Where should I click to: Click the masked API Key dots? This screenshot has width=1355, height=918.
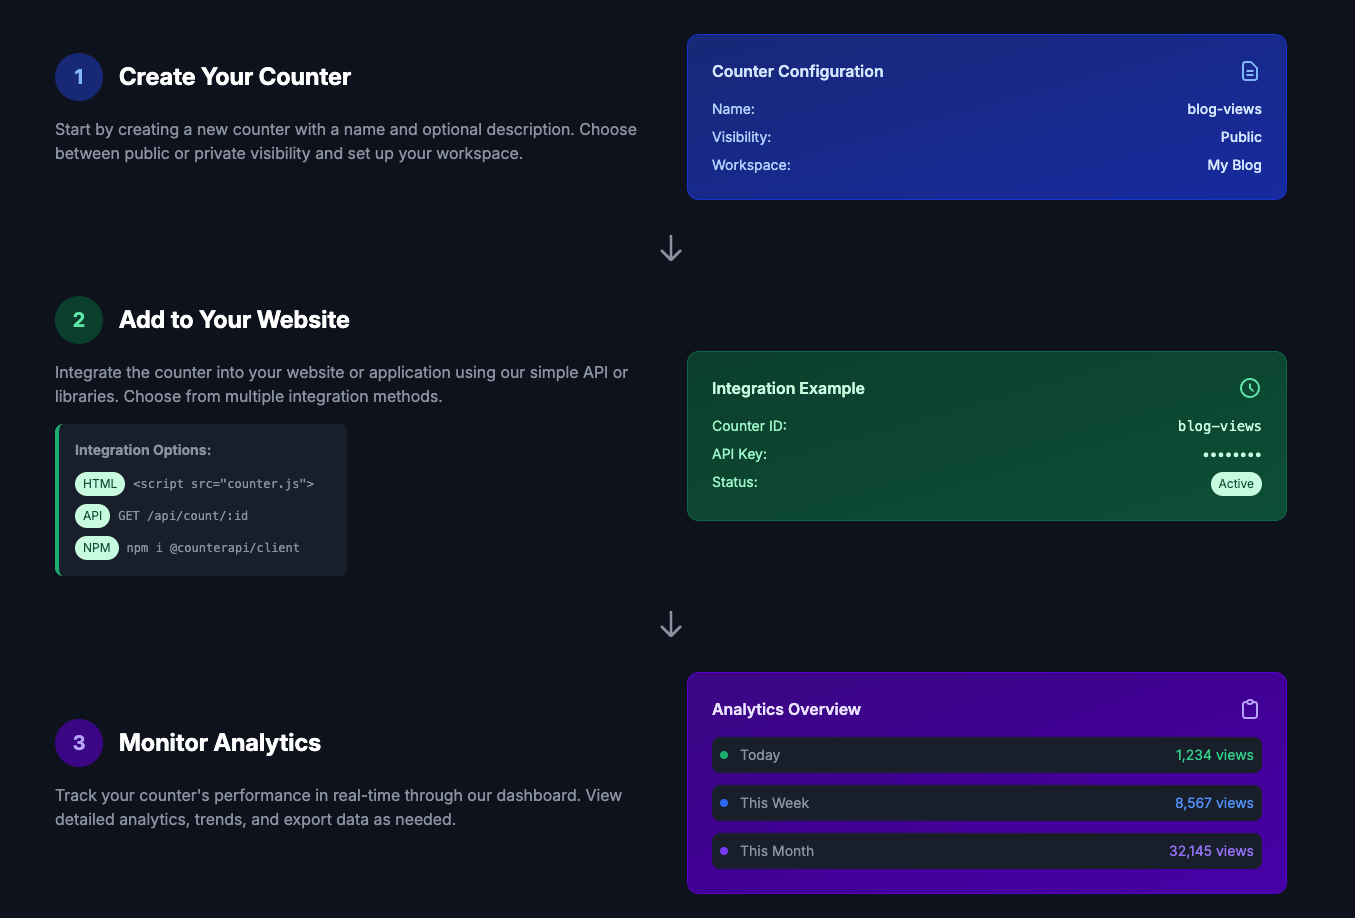coord(1231,455)
